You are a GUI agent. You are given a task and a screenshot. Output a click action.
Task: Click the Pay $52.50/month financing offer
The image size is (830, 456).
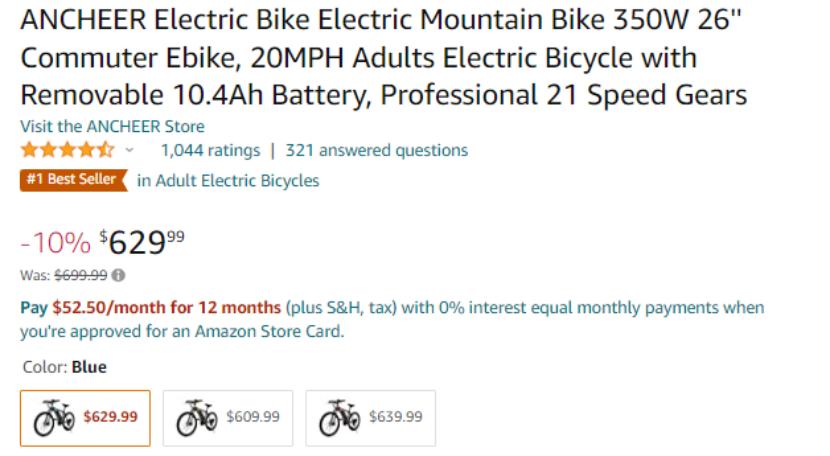click(x=150, y=308)
